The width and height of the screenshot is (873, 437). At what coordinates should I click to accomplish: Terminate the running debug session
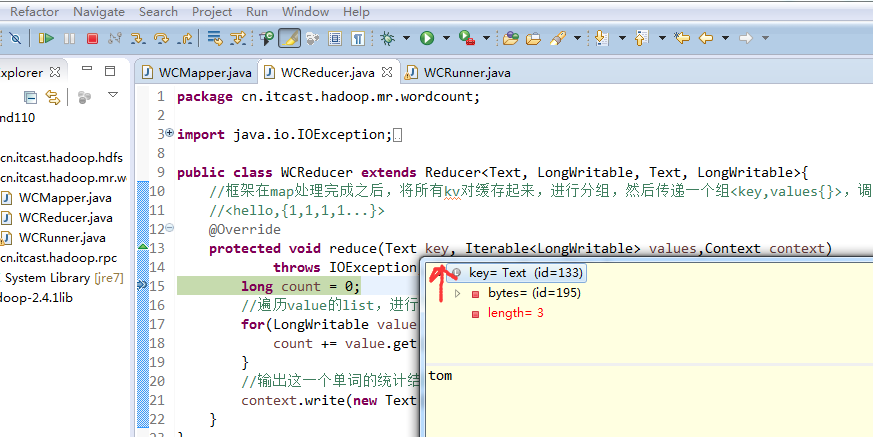click(92, 38)
